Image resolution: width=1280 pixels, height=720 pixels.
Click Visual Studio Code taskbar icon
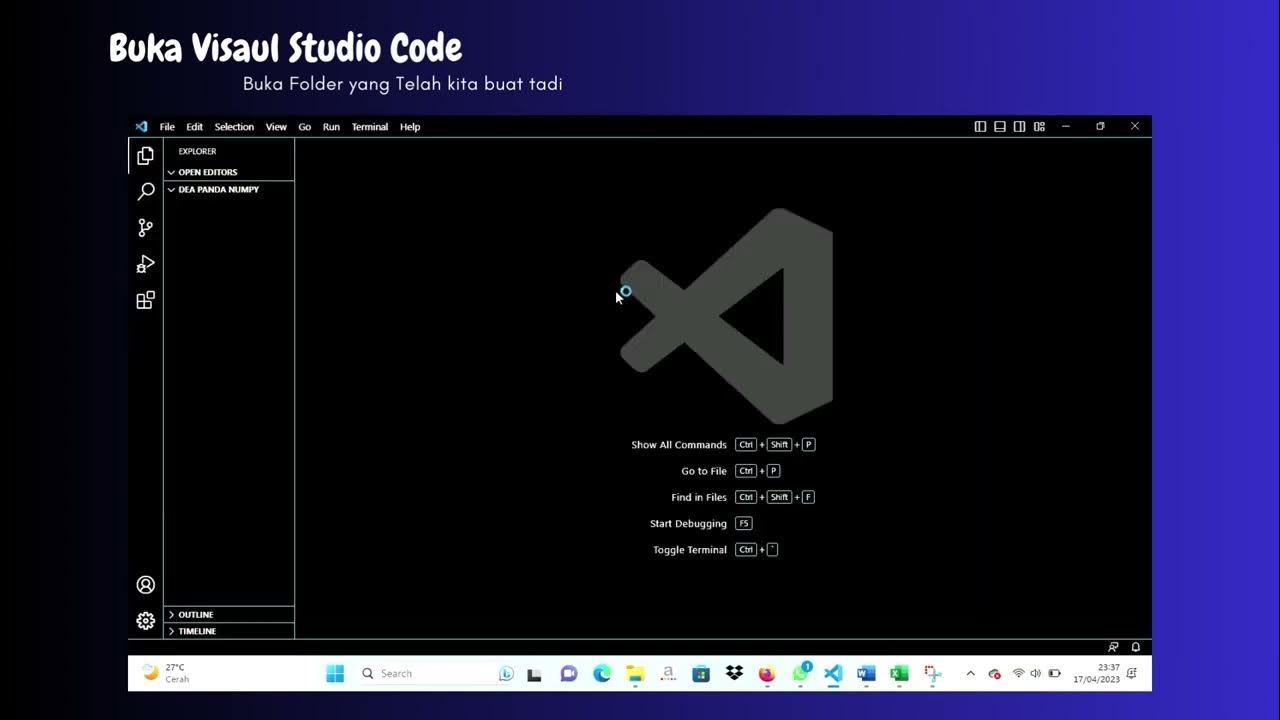coord(833,674)
